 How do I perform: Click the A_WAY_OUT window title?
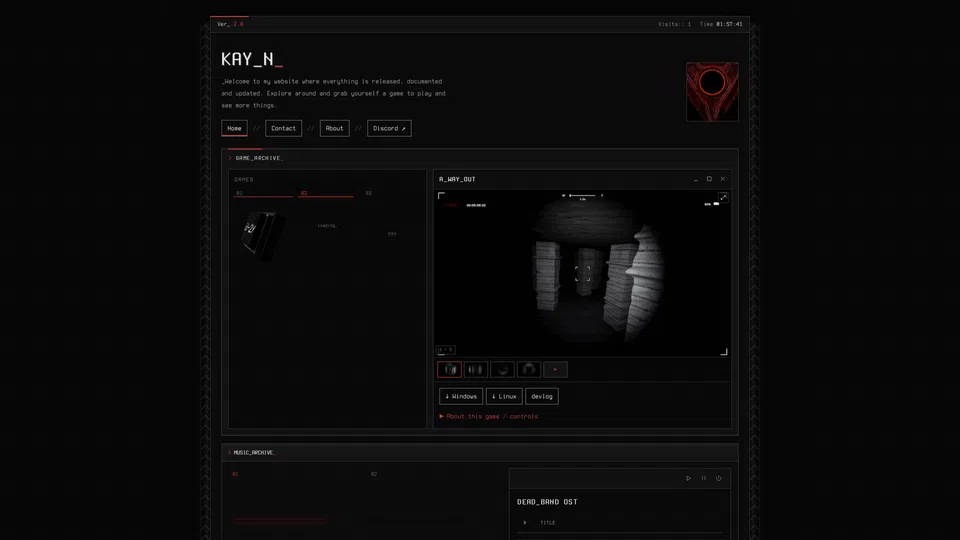coord(457,179)
